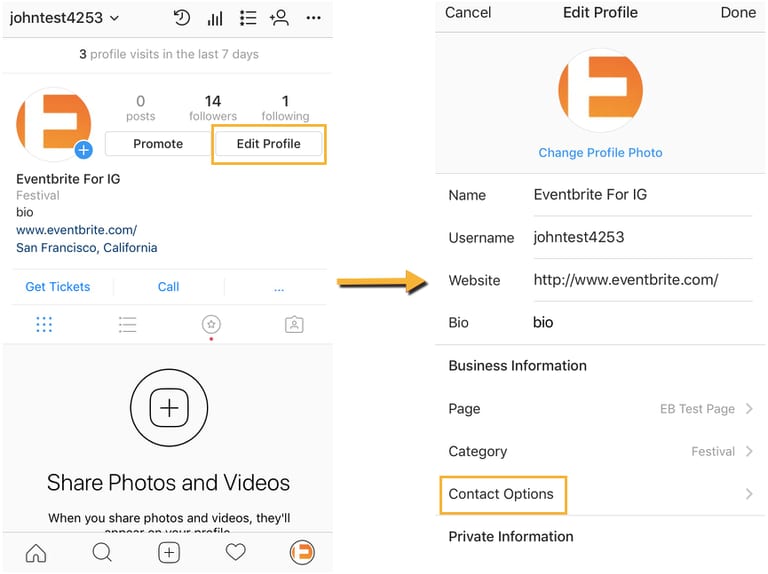Tap Share Photos and Videos heading
Viewport: 768px width, 574px height.
point(168,482)
